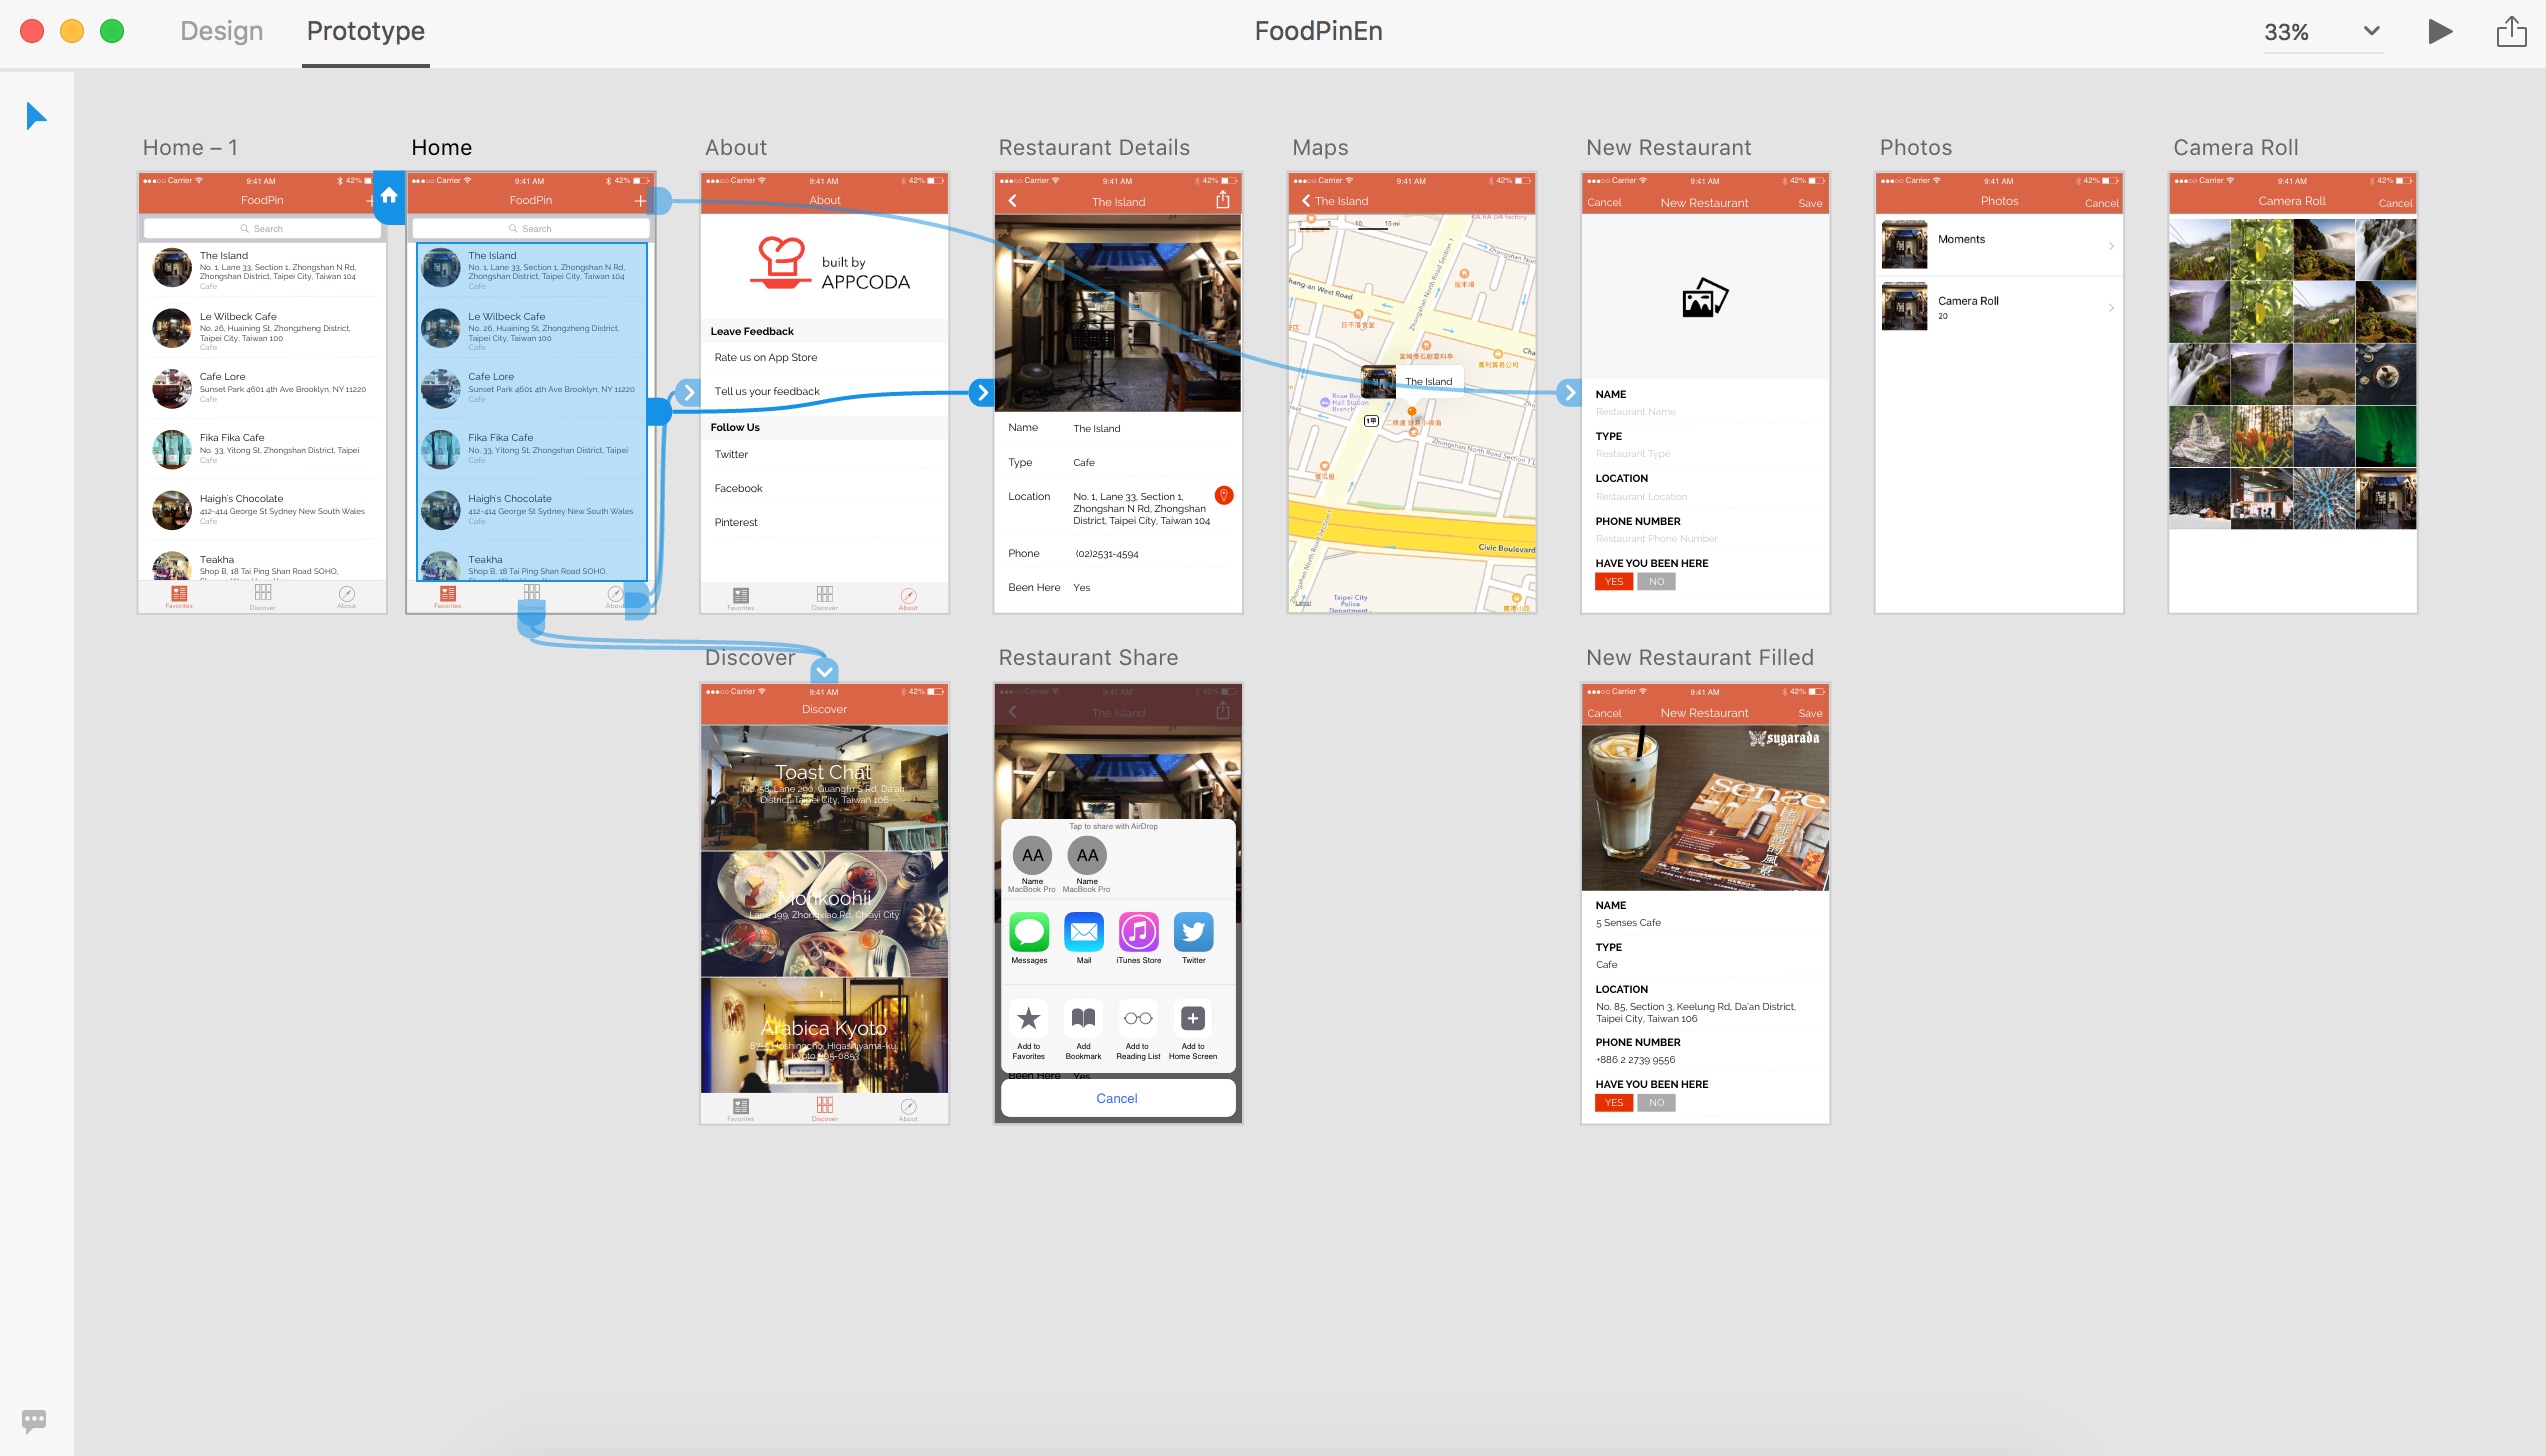
Task: Click the blue prototype arrow on Home artboard
Action: pos(690,393)
